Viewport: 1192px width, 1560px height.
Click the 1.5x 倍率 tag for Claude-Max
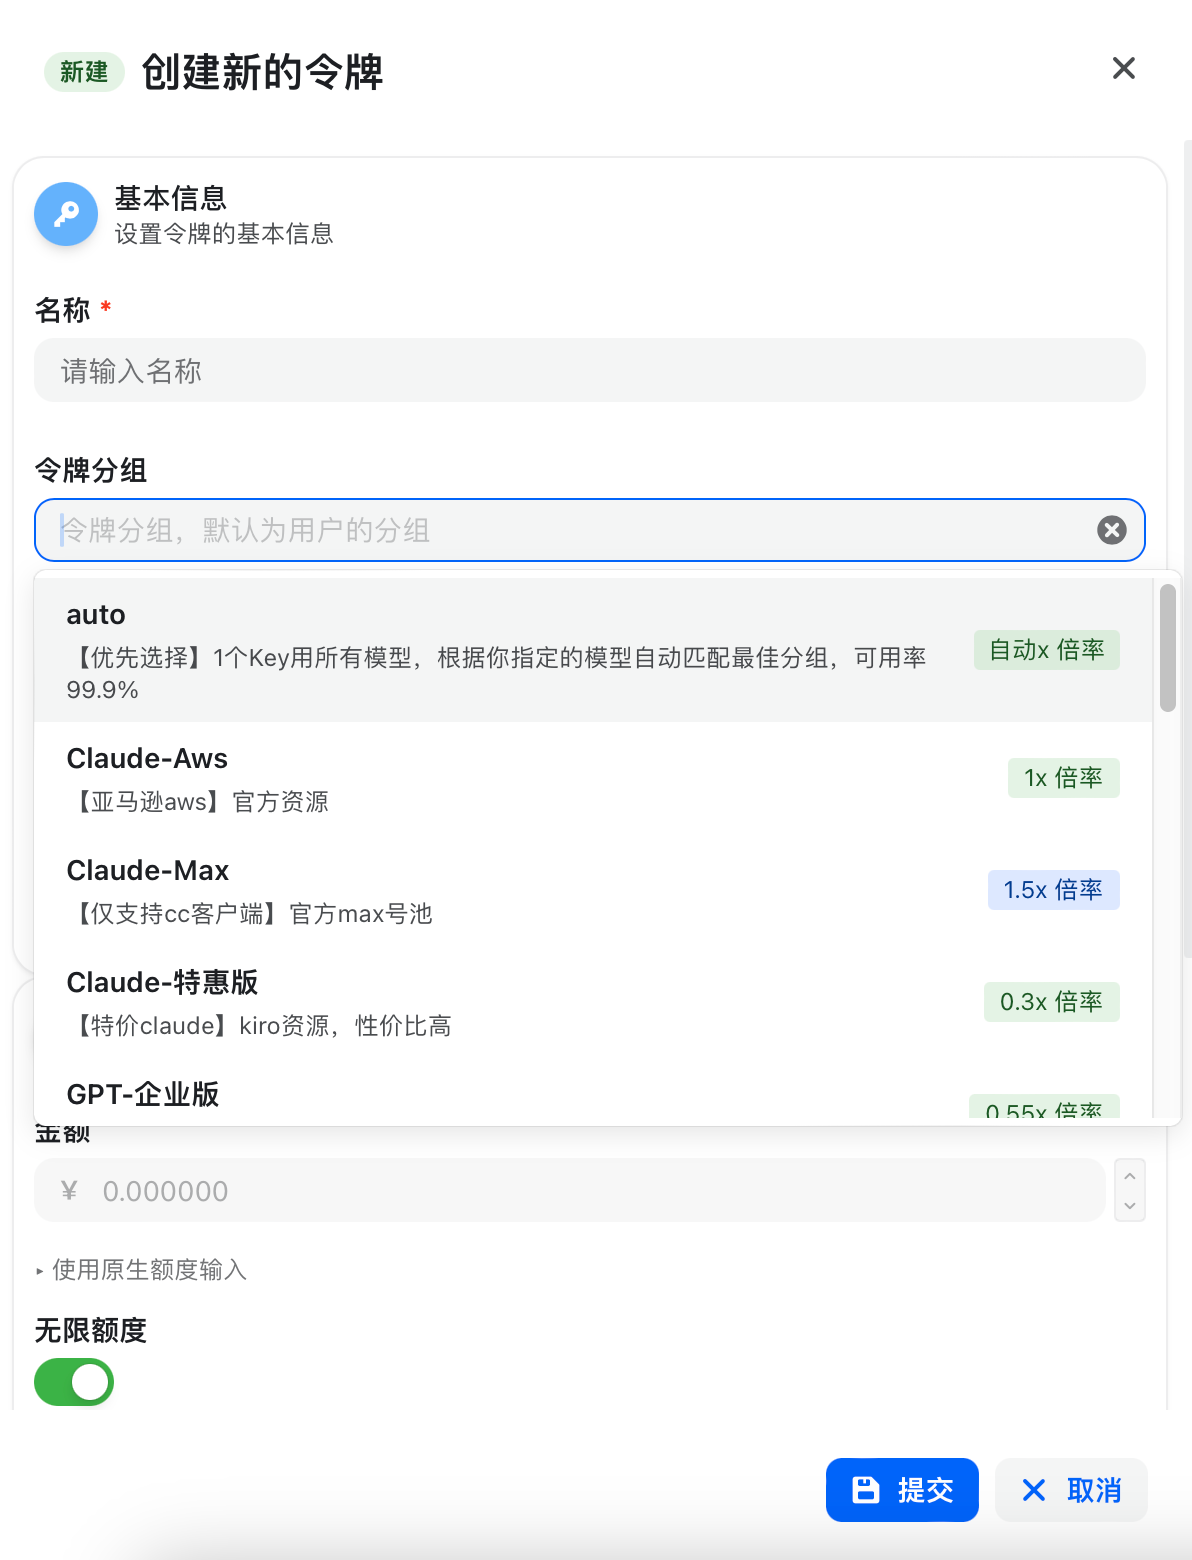coord(1053,890)
